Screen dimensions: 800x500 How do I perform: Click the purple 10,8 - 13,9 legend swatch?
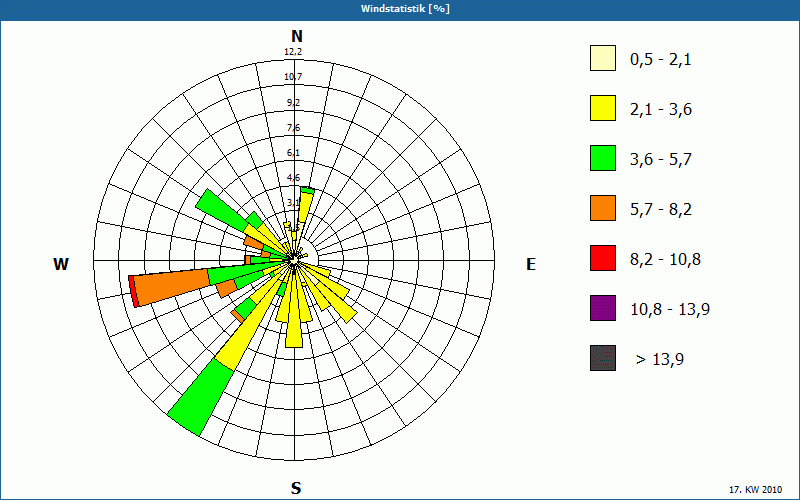(x=603, y=308)
